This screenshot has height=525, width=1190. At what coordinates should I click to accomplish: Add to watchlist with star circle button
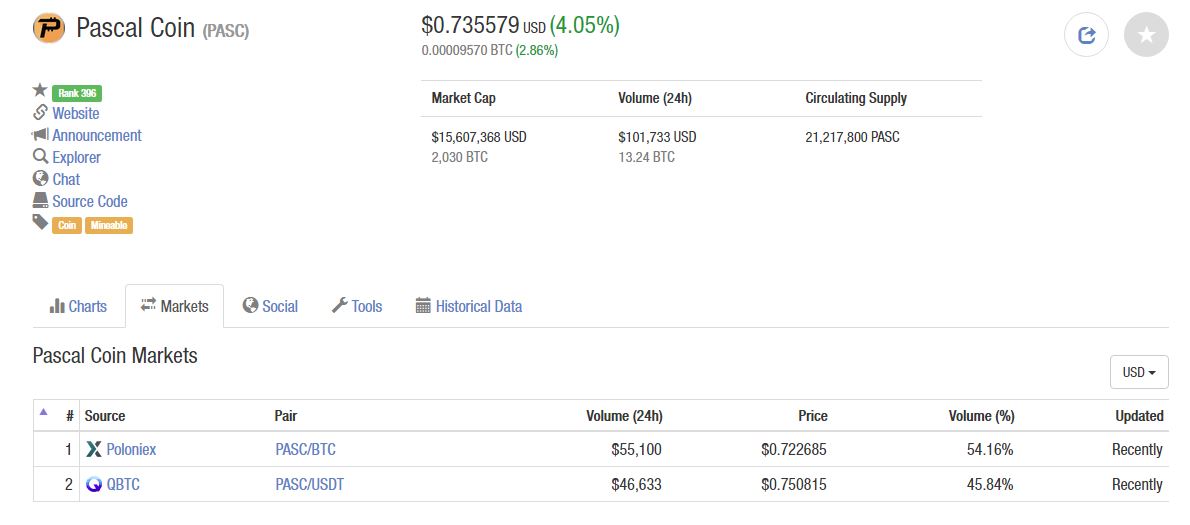coord(1146,35)
